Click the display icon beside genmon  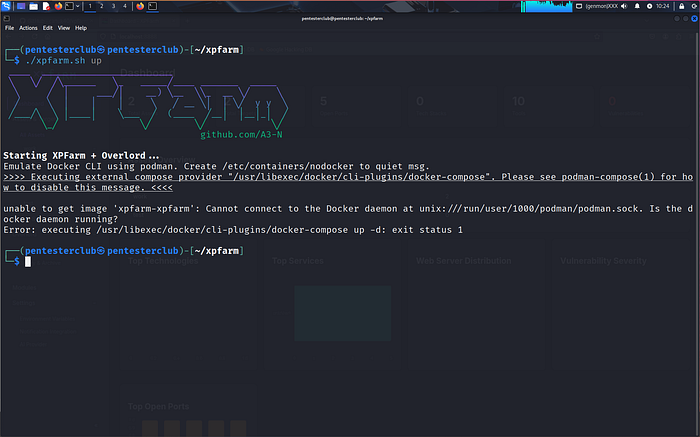coord(579,6)
